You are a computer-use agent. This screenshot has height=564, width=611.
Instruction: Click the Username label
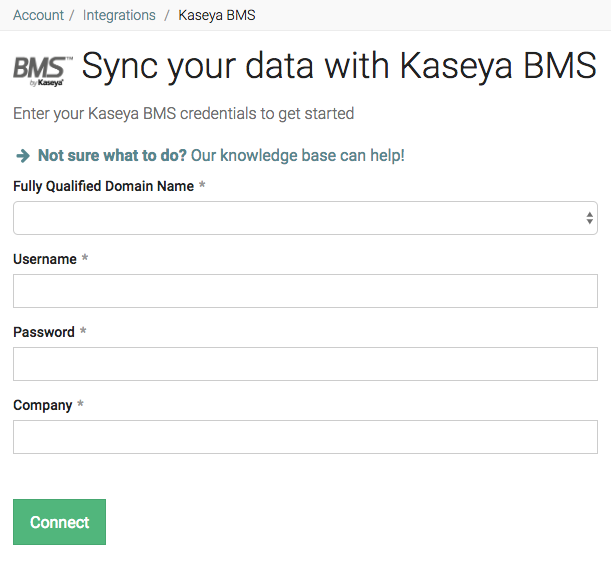coord(45,259)
